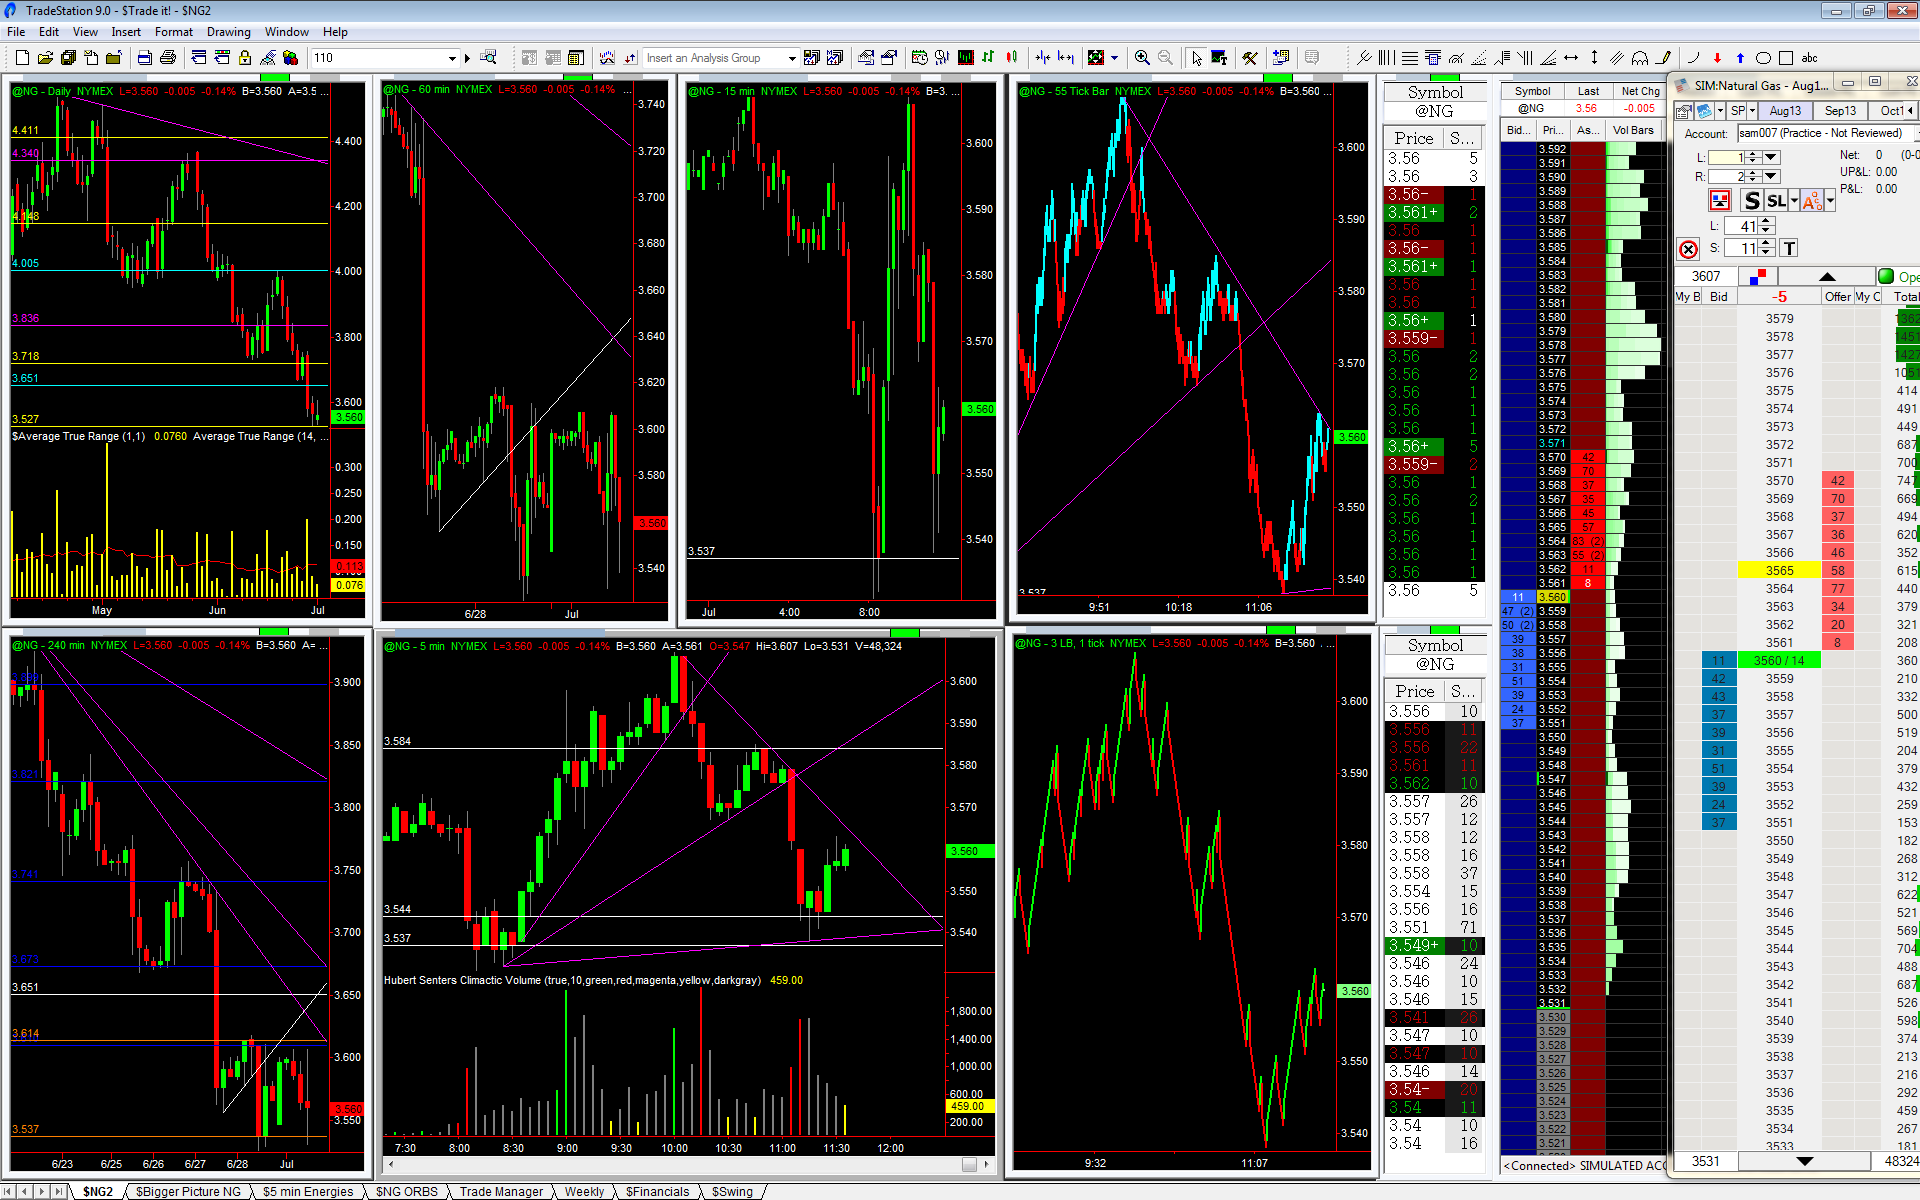The height and width of the screenshot is (1200, 1920).
Task: Click the yellow 3565 price cell in Matrix
Action: coord(1779,570)
